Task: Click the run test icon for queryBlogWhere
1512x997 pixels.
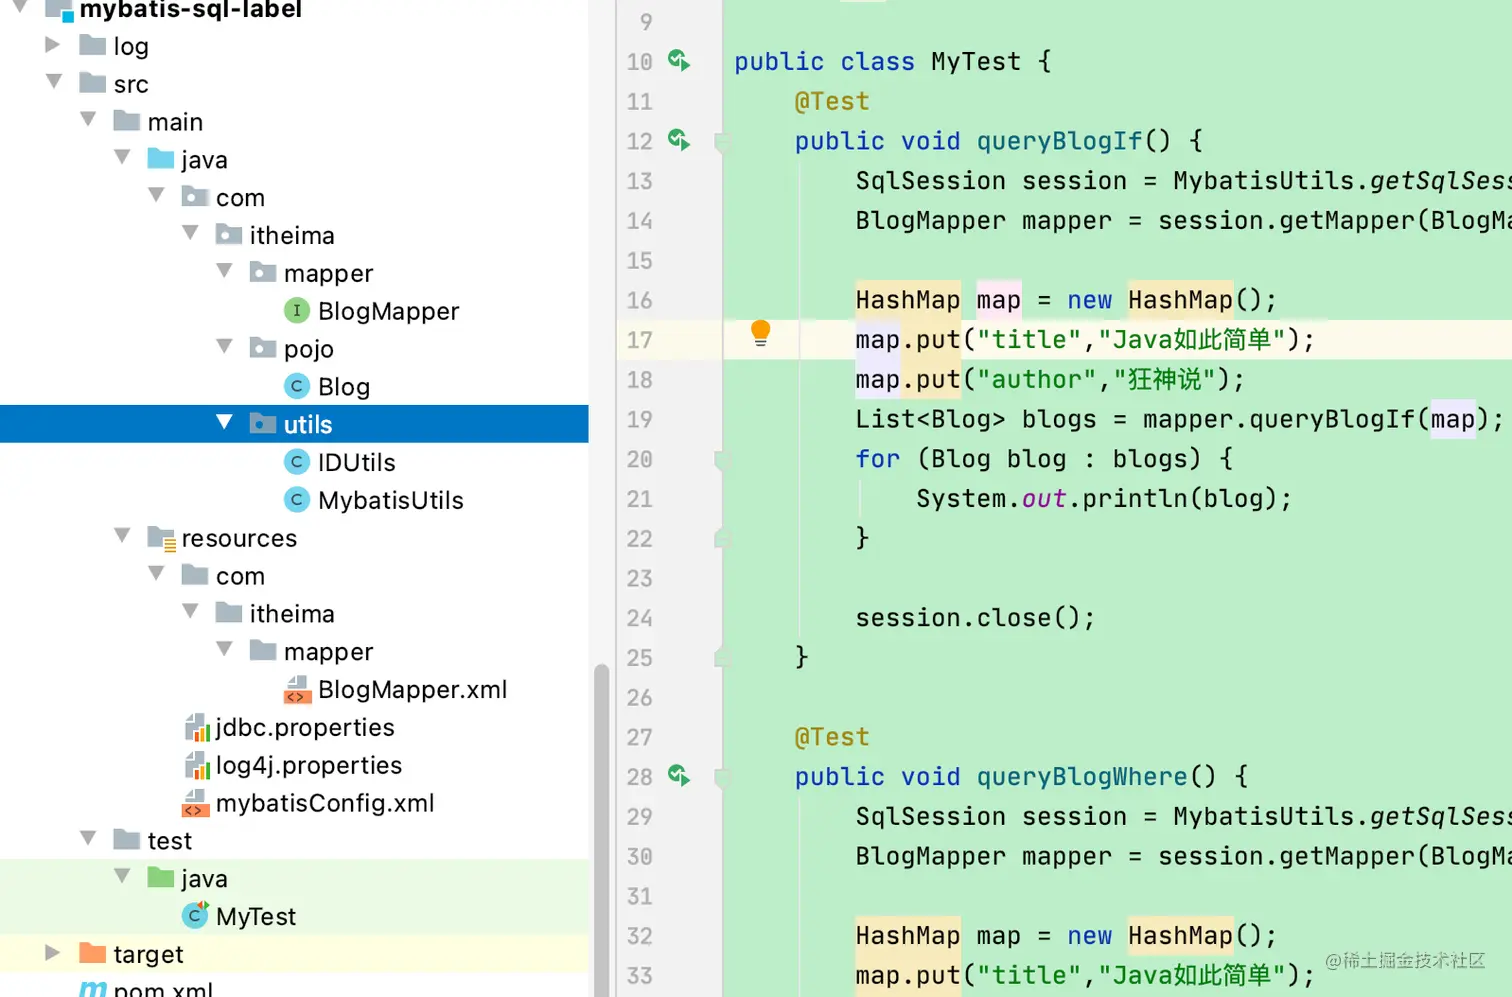Action: (679, 776)
